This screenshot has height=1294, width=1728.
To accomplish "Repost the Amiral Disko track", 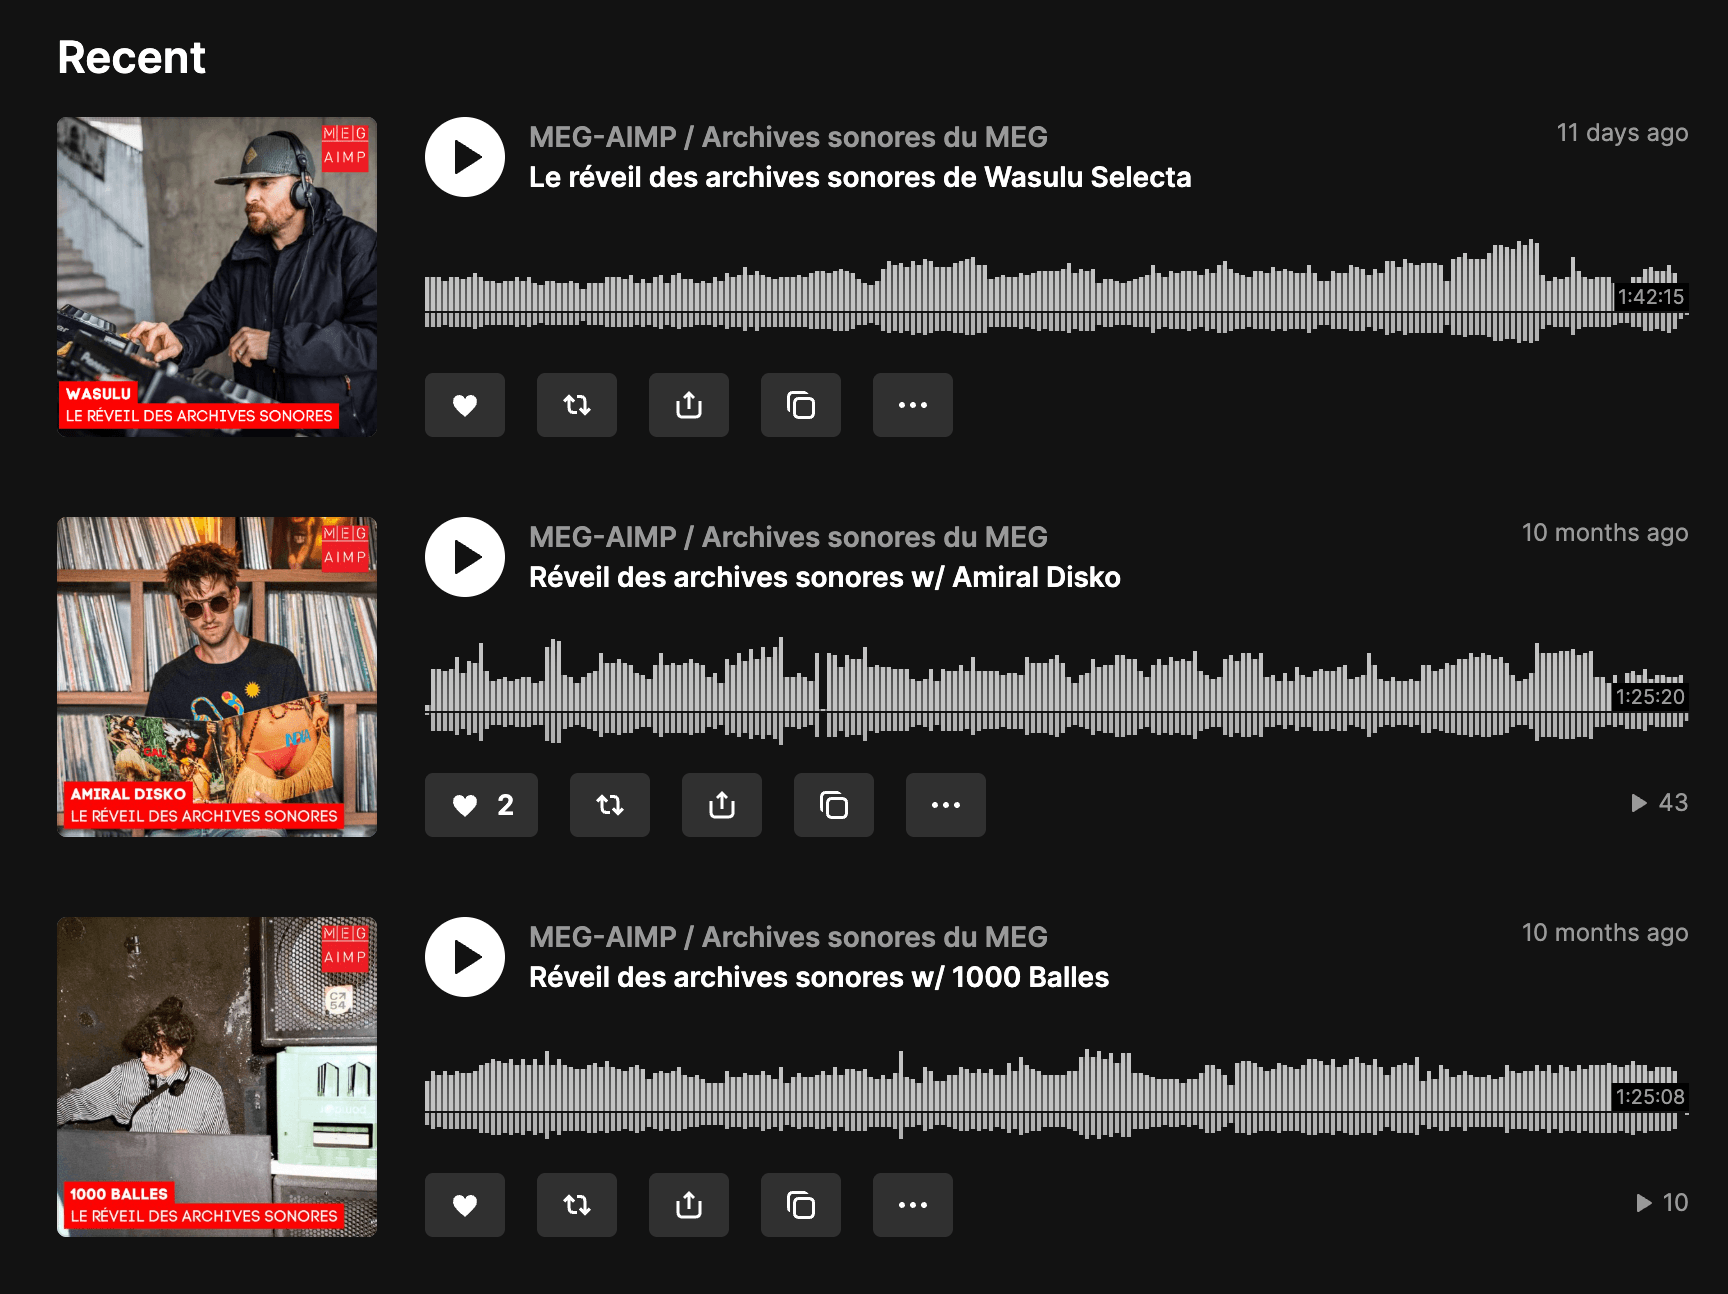I will [610, 805].
